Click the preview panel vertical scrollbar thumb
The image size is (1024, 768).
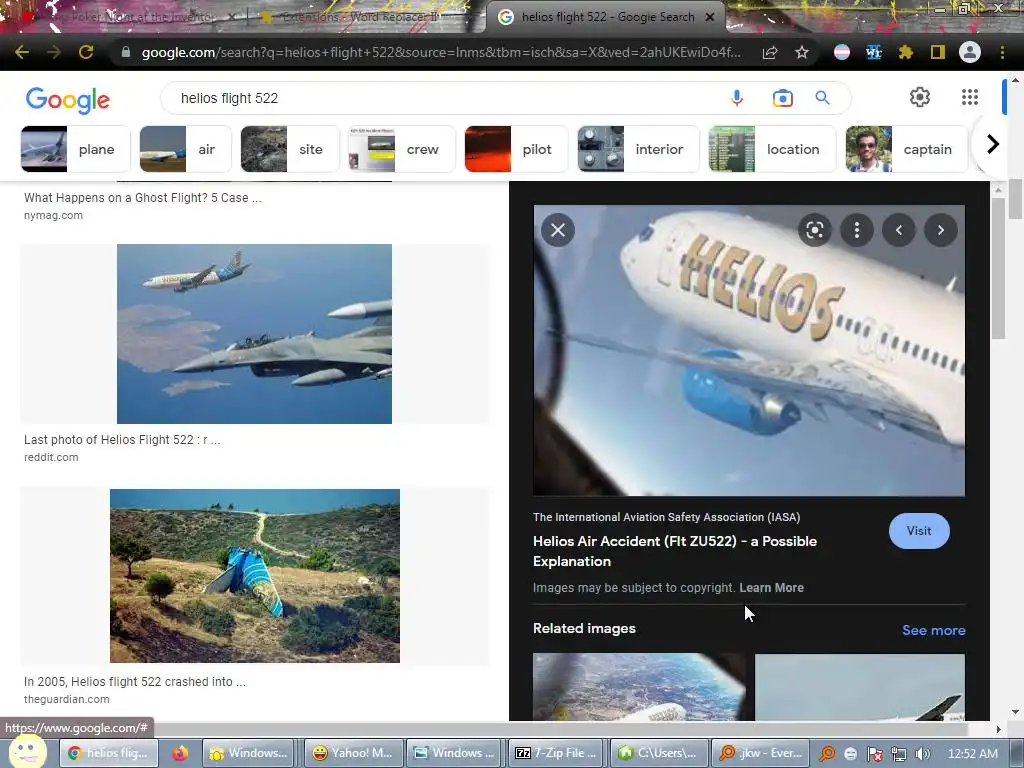click(998, 268)
